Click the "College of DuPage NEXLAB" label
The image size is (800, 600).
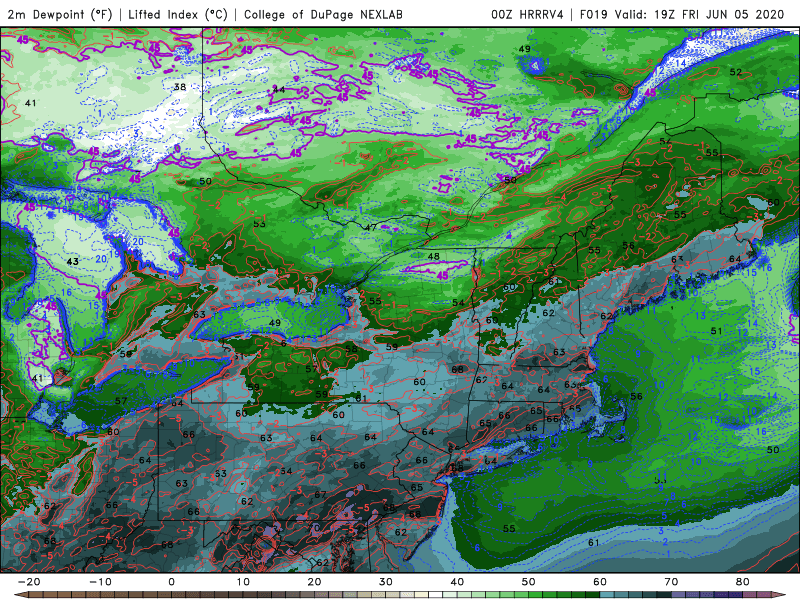point(323,14)
